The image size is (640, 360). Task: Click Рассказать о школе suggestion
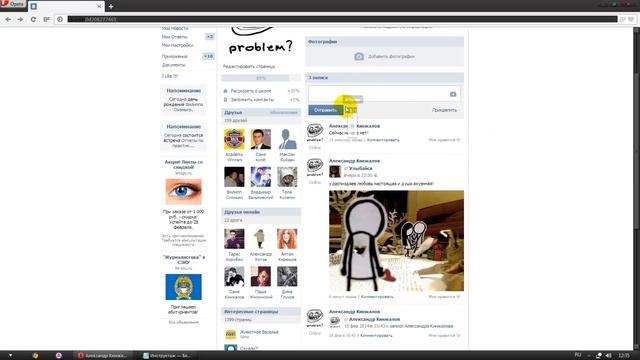(251, 91)
